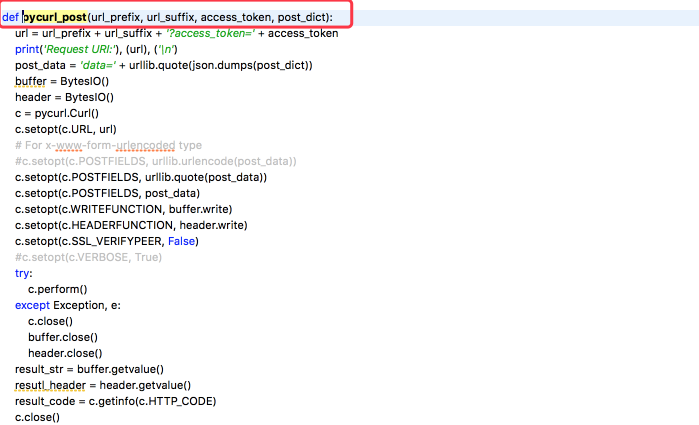This screenshot has height=425, width=699.
Task: Click c.setopt(c.URL, url) line
Action: [x=66, y=129]
